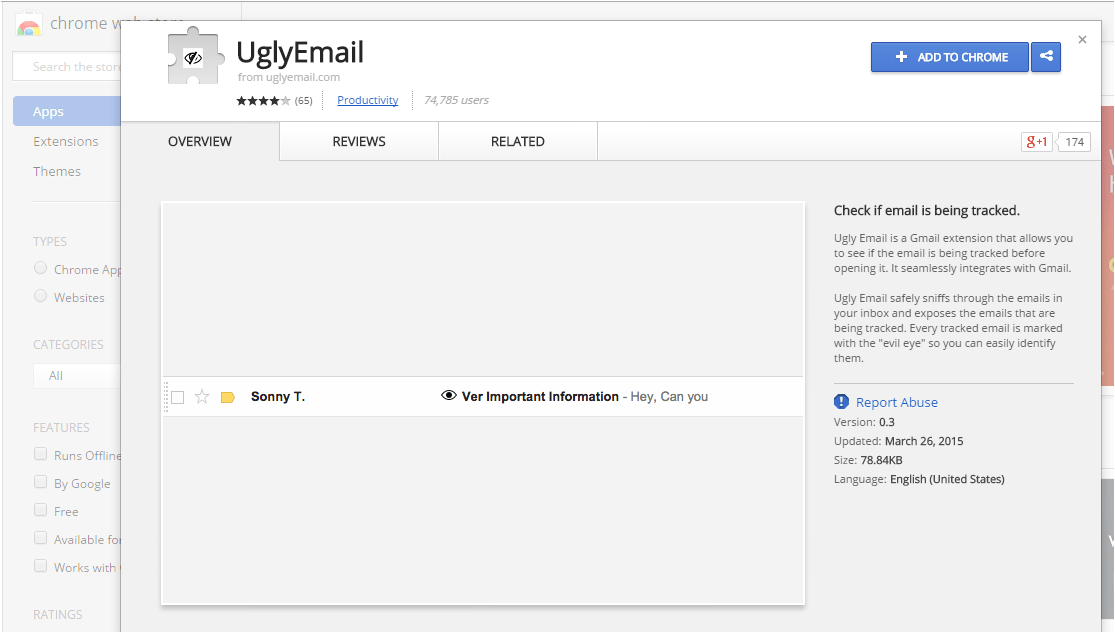Toggle the Available for checkbox
The width and height of the screenshot is (1115, 633).
[x=41, y=538]
